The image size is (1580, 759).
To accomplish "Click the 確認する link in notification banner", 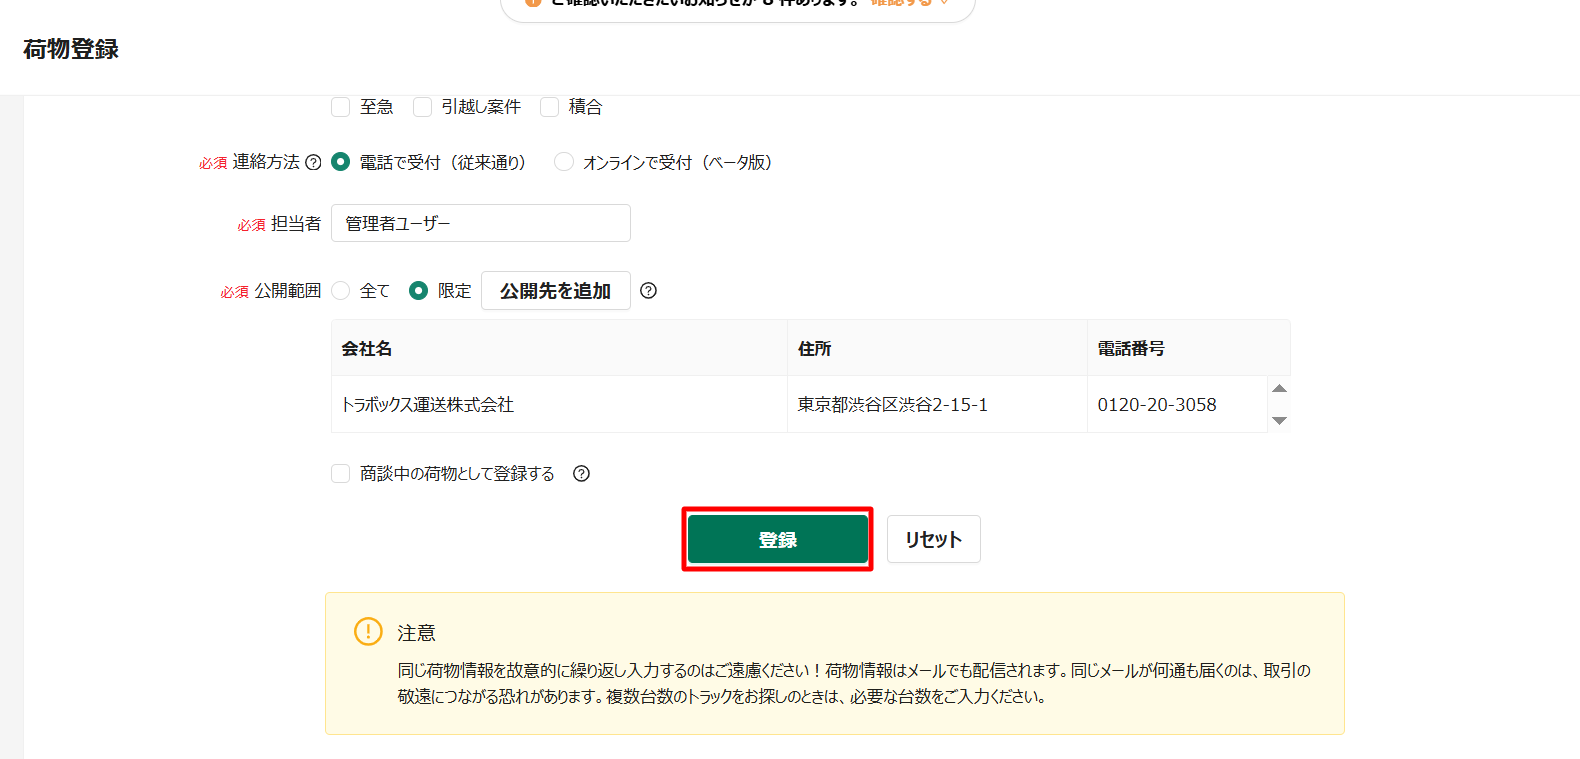I will (901, 3).
